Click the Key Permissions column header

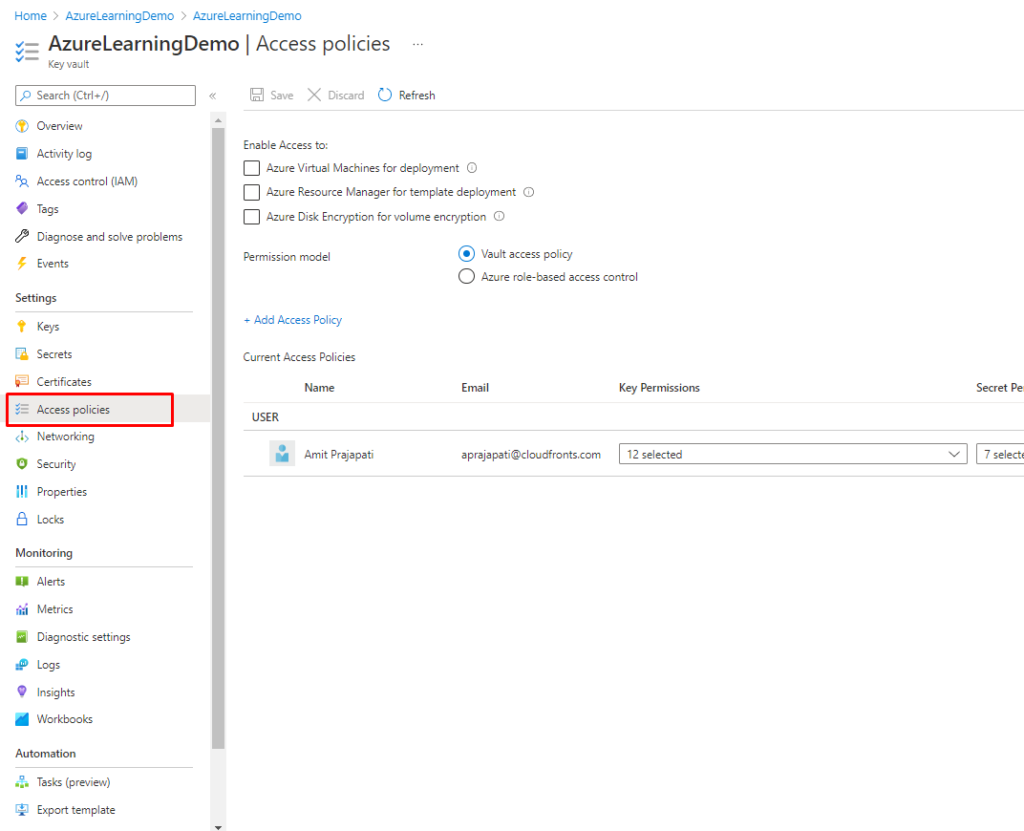[x=659, y=388]
